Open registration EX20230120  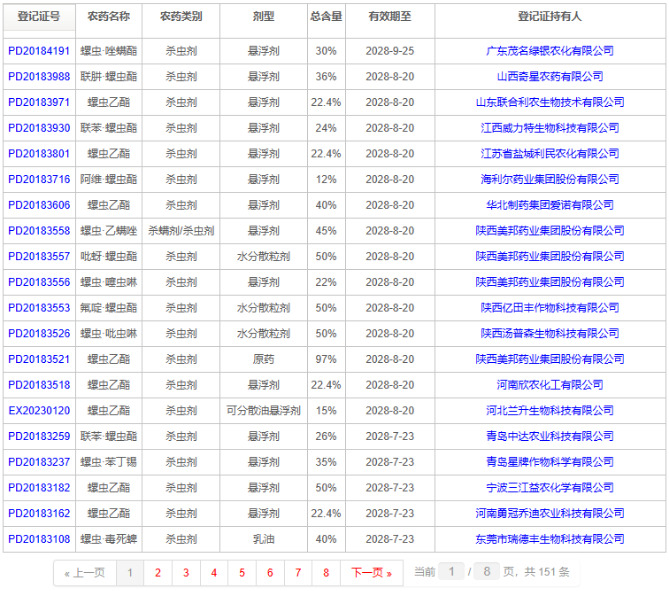[x=39, y=410]
